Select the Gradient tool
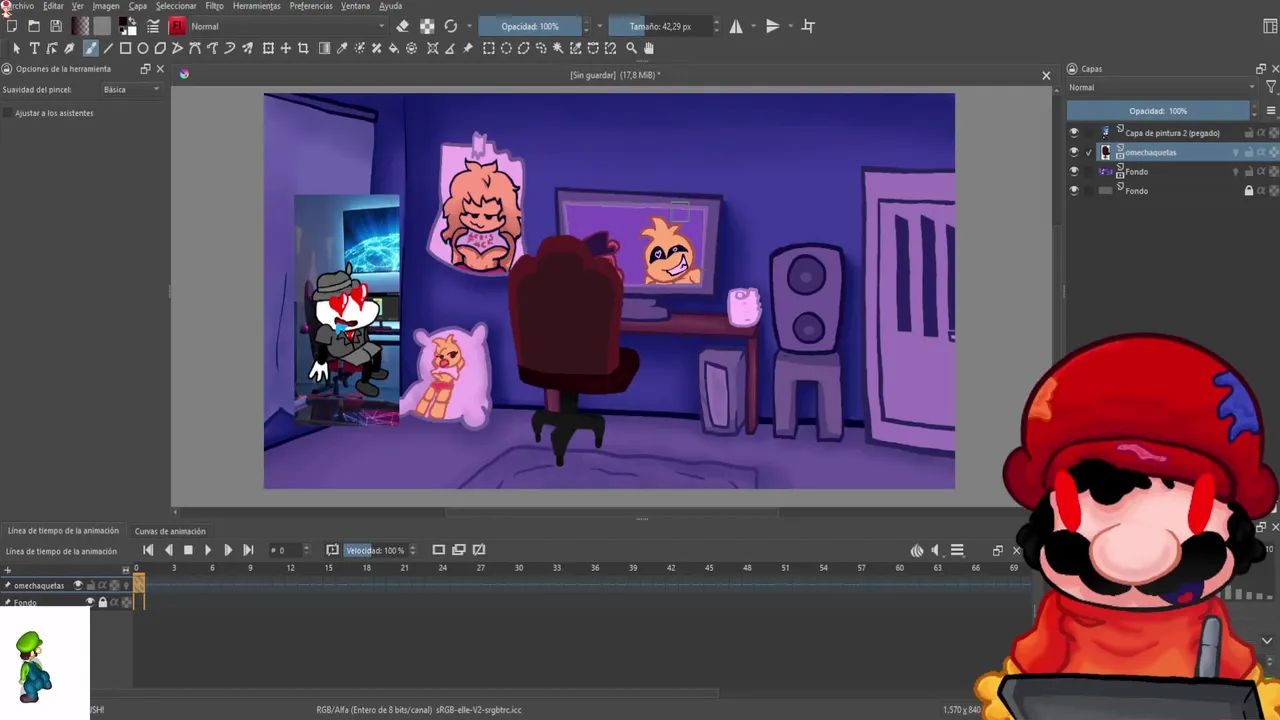Image resolution: width=1280 pixels, height=720 pixels. tap(324, 48)
